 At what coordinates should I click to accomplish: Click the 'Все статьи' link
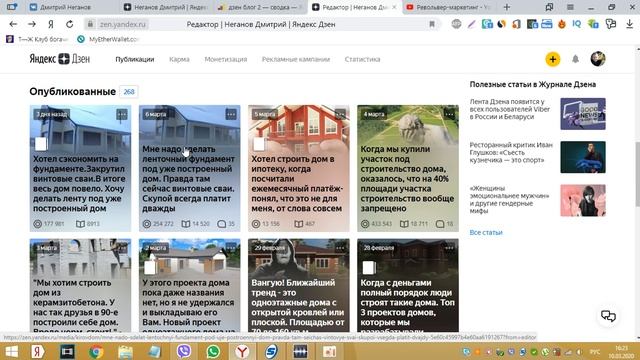(486, 232)
